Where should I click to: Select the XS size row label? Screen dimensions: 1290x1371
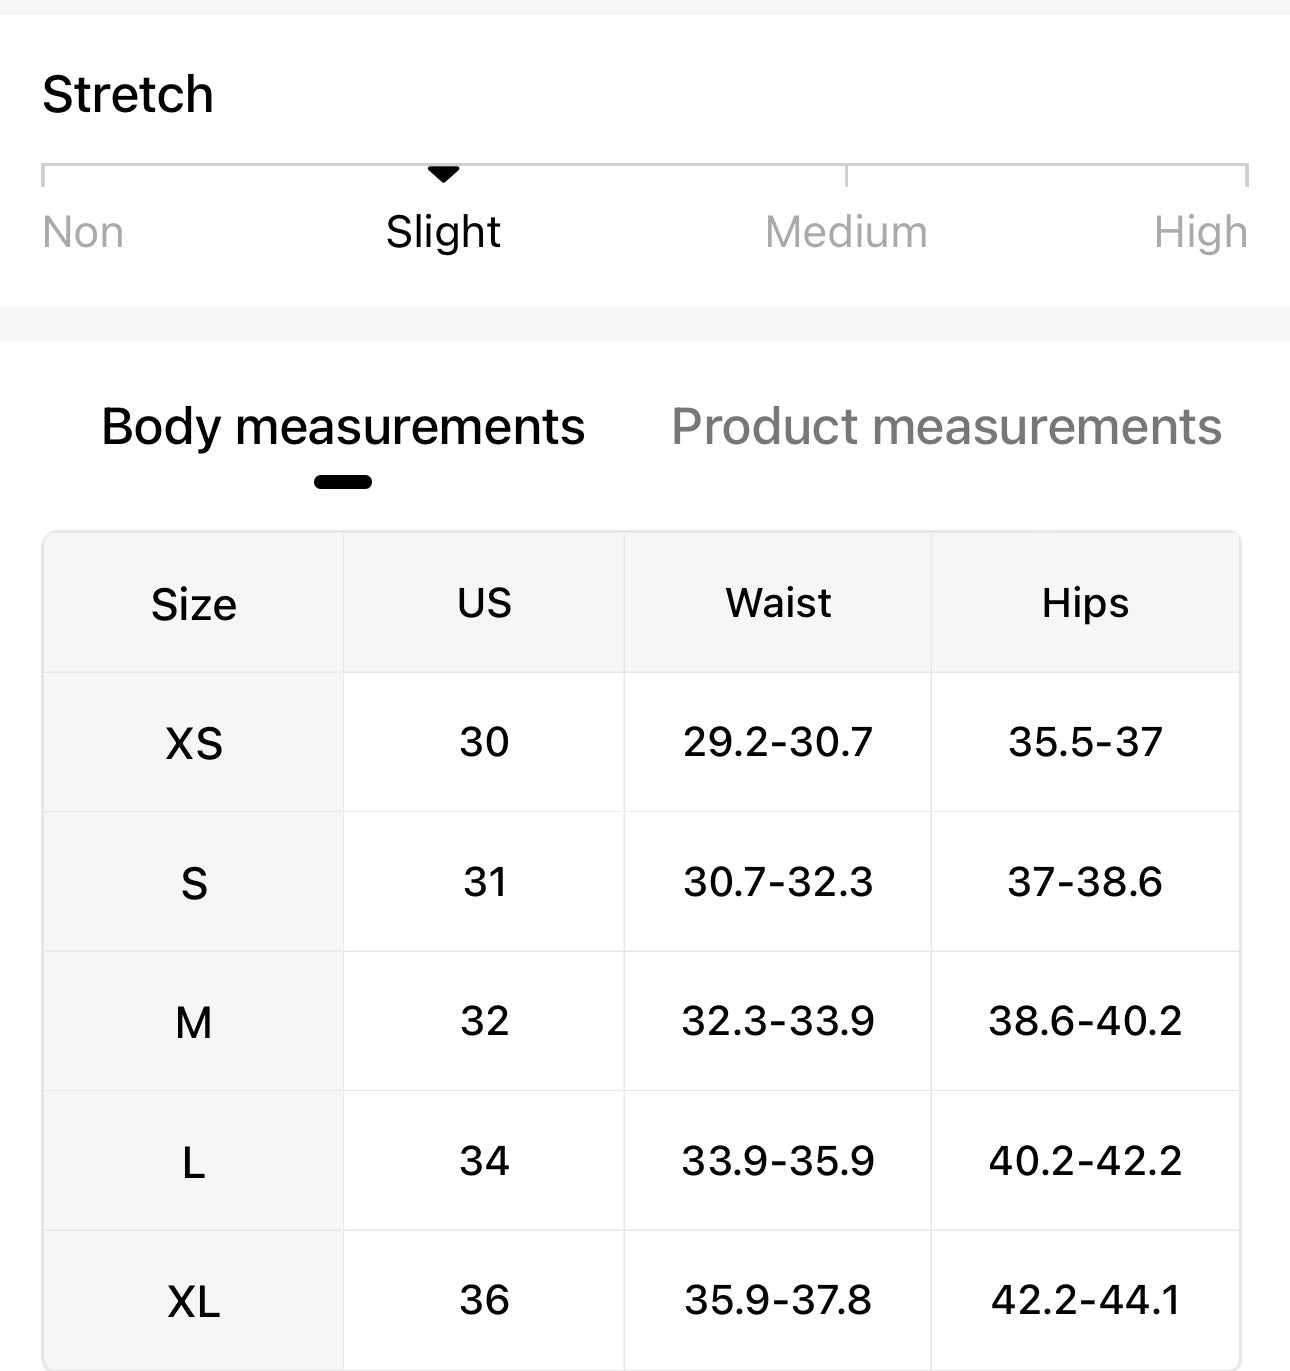coord(194,743)
